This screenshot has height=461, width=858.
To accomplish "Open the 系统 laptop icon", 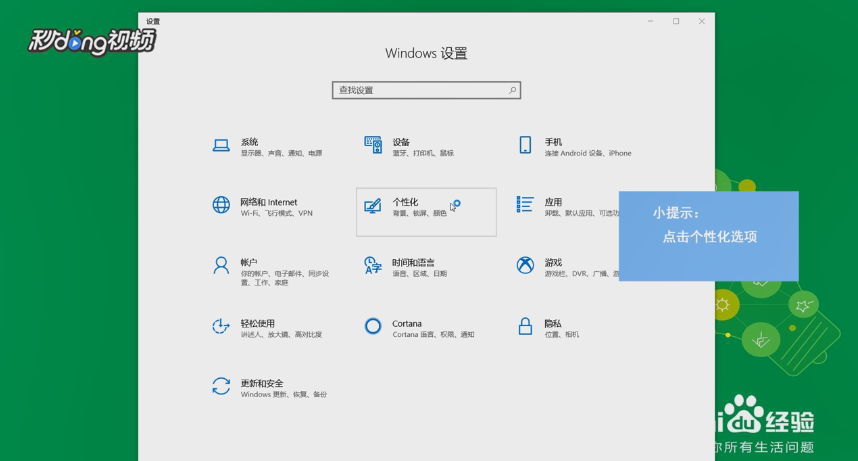I will (x=221, y=146).
